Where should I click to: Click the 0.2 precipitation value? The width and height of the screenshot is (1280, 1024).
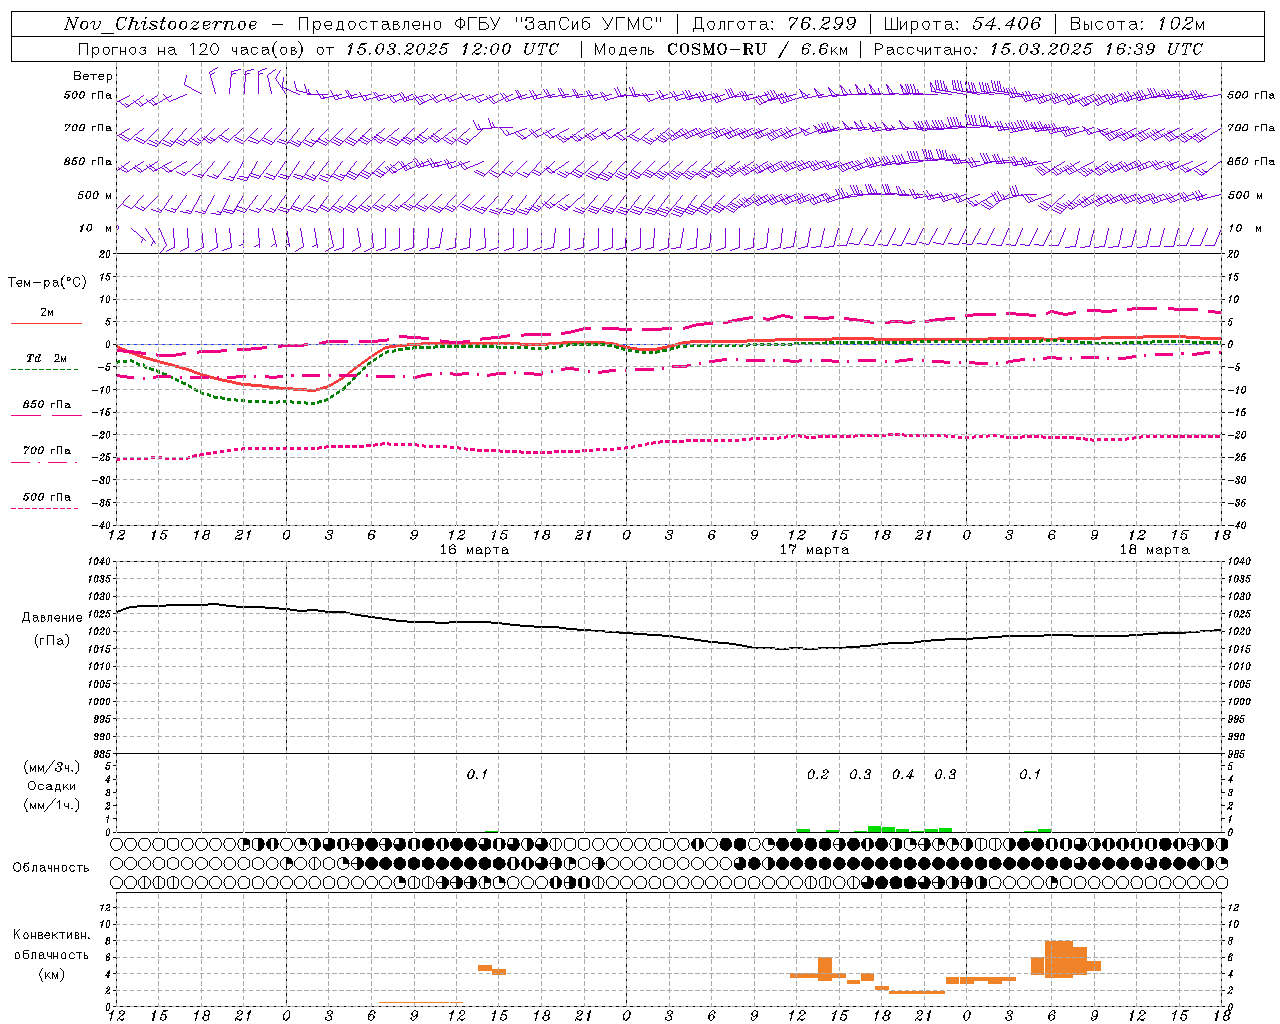(x=818, y=775)
